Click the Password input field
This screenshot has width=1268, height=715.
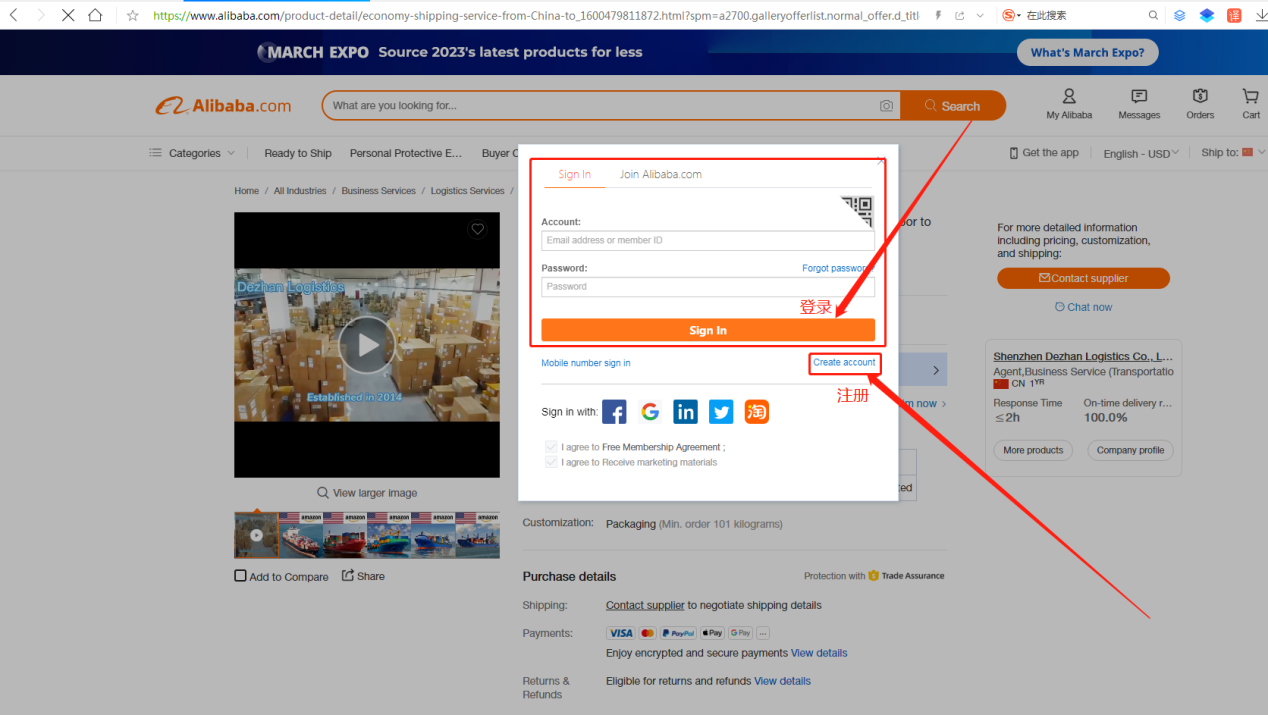tap(708, 286)
